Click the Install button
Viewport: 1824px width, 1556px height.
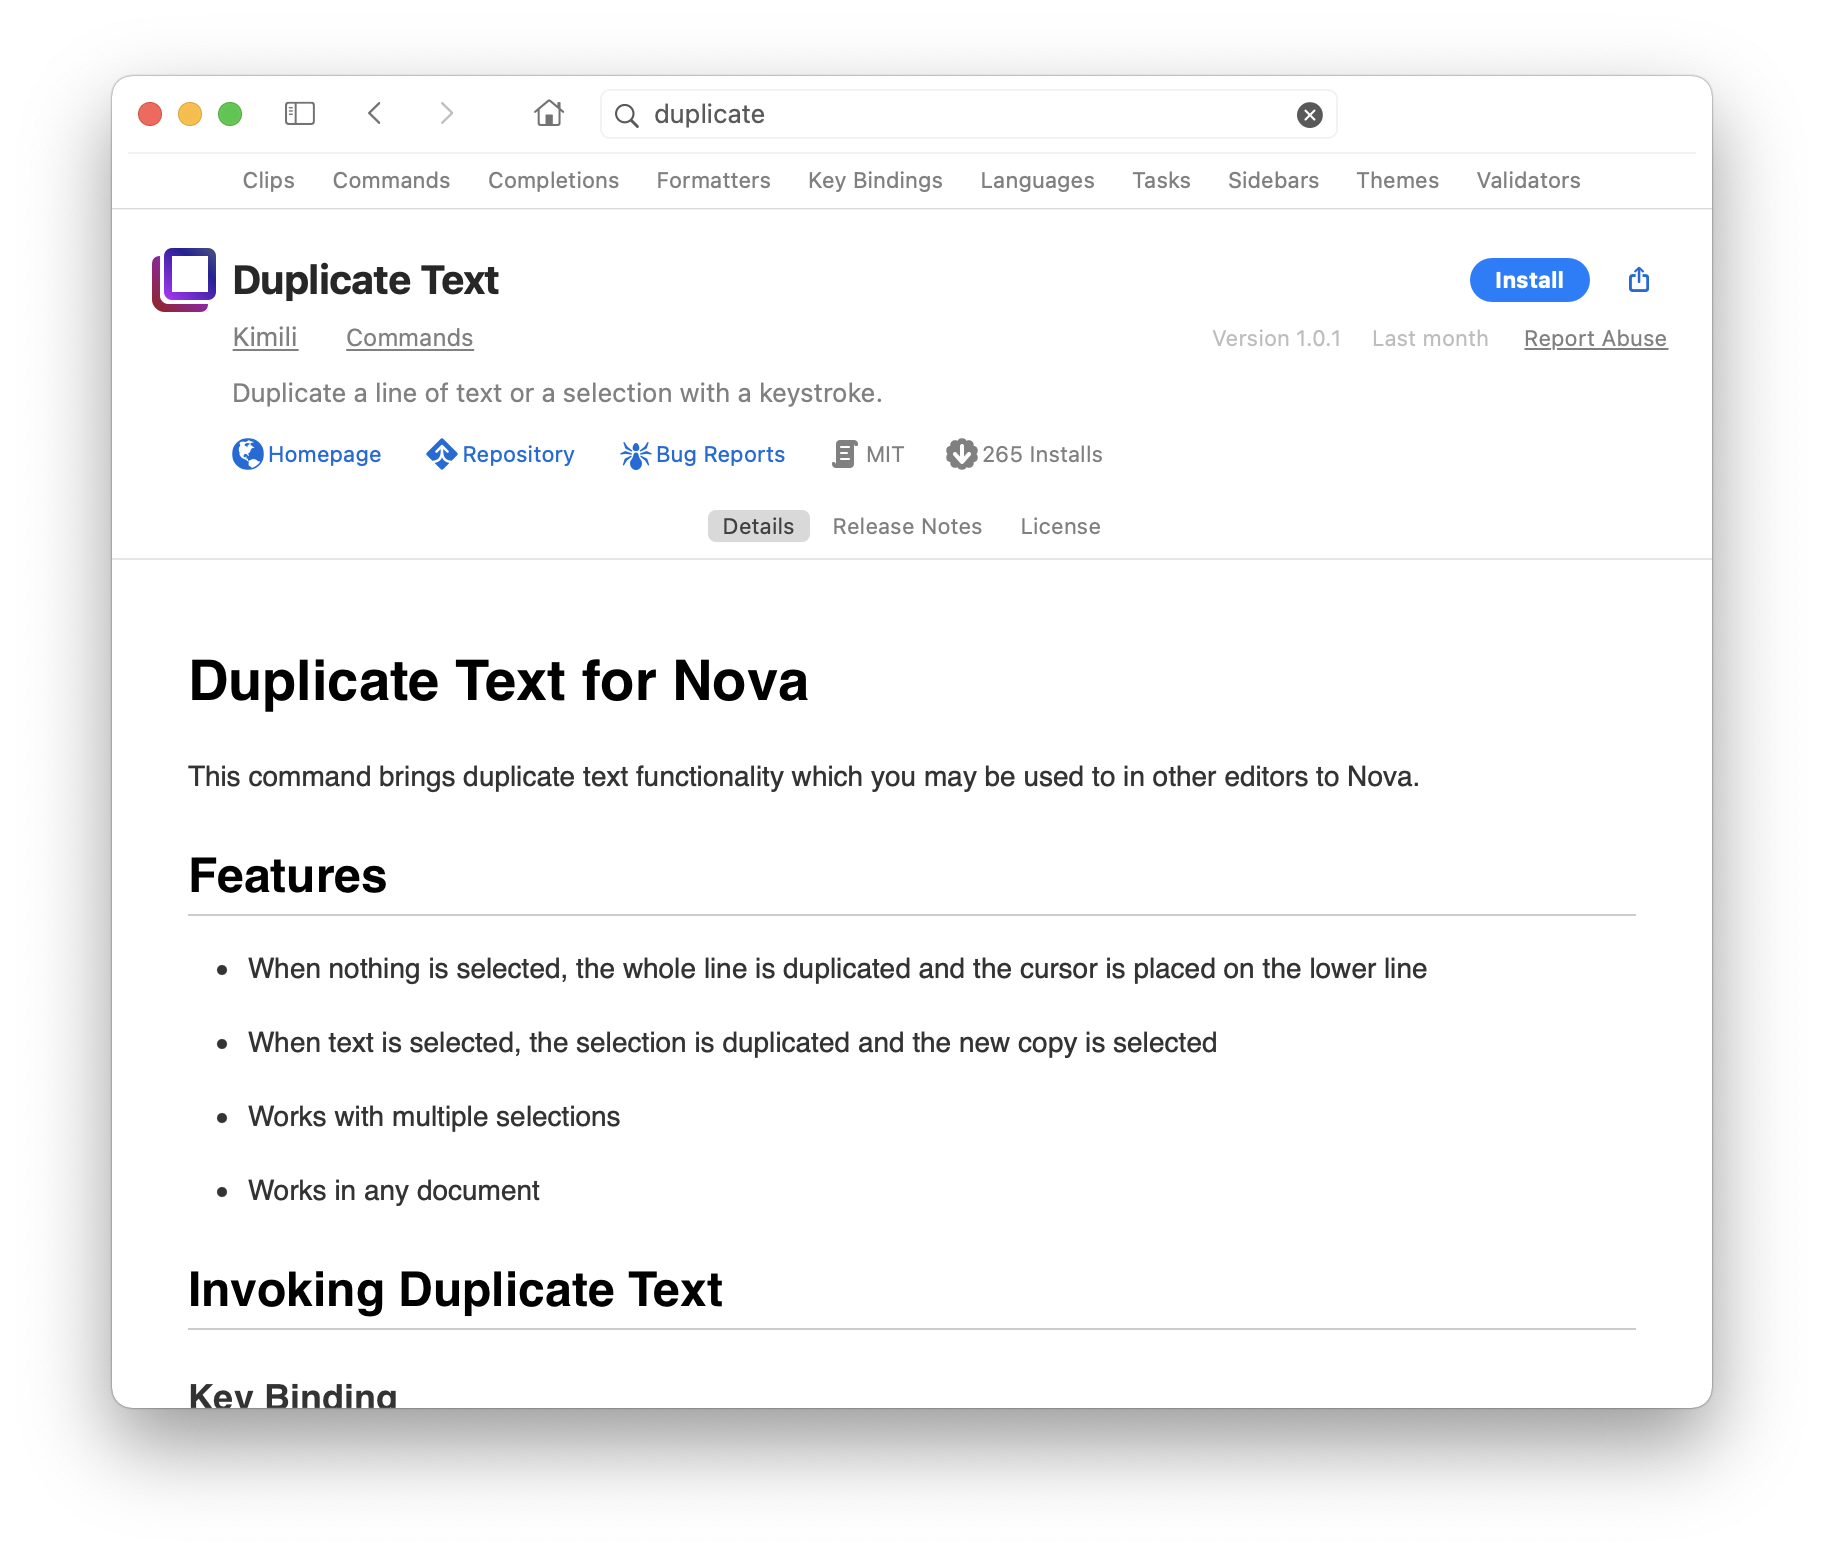click(x=1529, y=280)
